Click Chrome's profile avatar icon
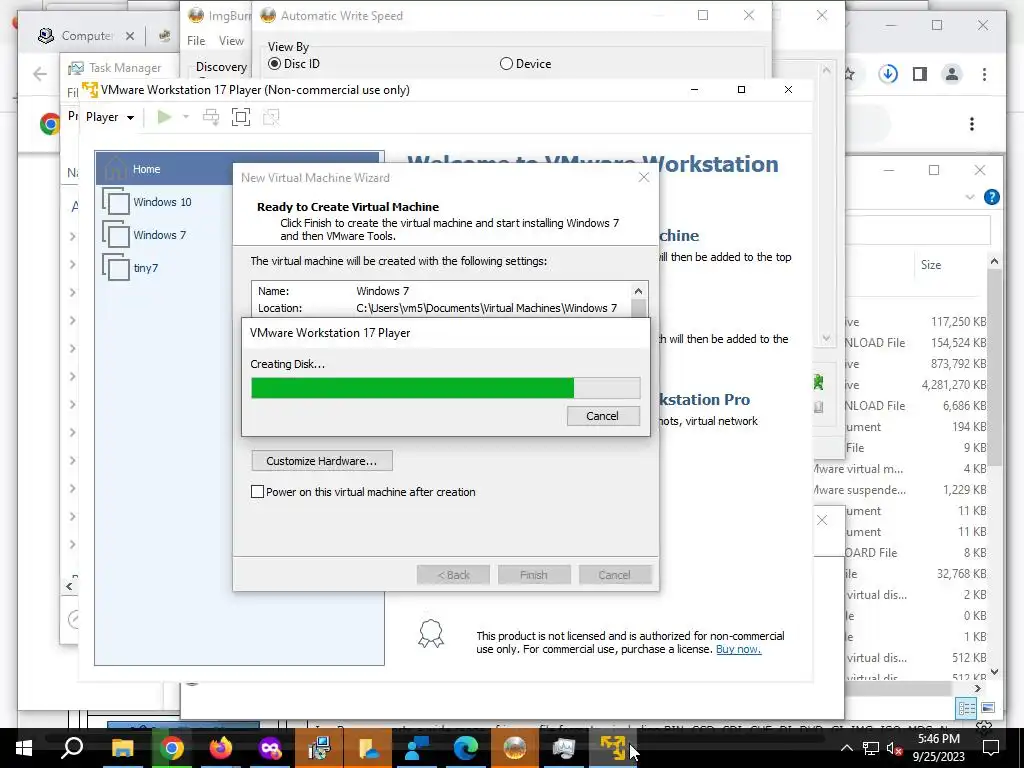Image resolution: width=1024 pixels, height=768 pixels. (952, 74)
